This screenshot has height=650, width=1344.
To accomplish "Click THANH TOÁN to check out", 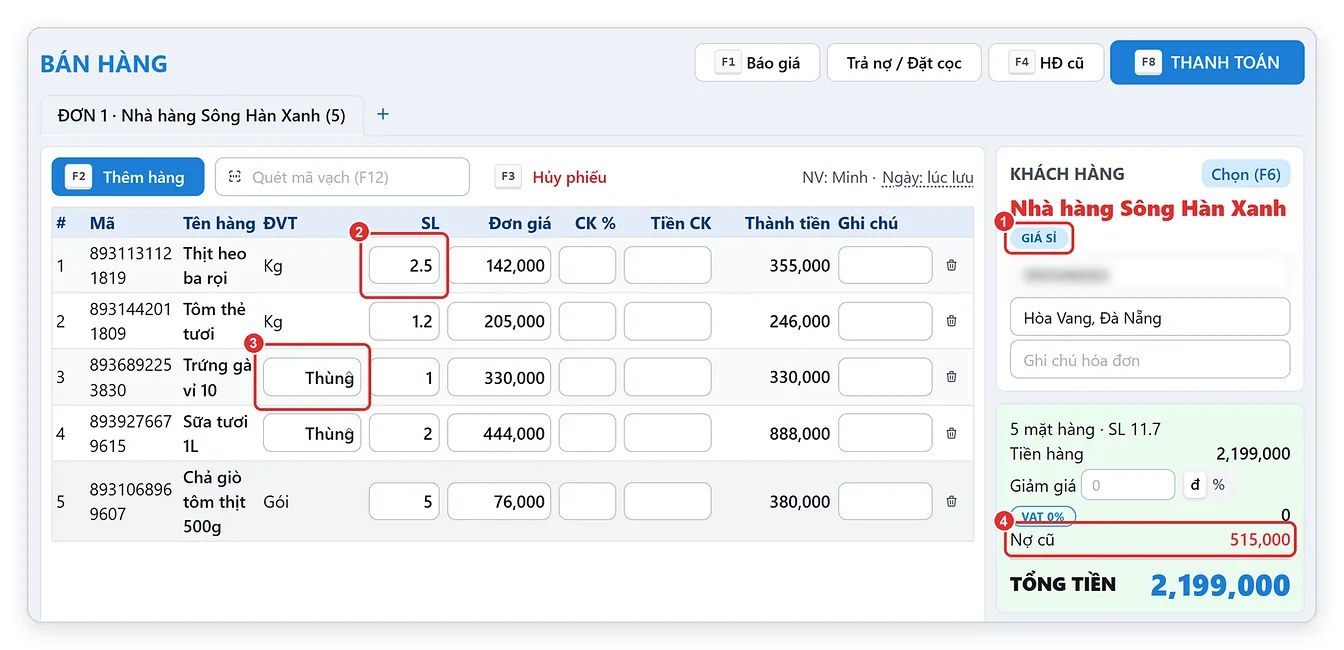I will 1207,62.
